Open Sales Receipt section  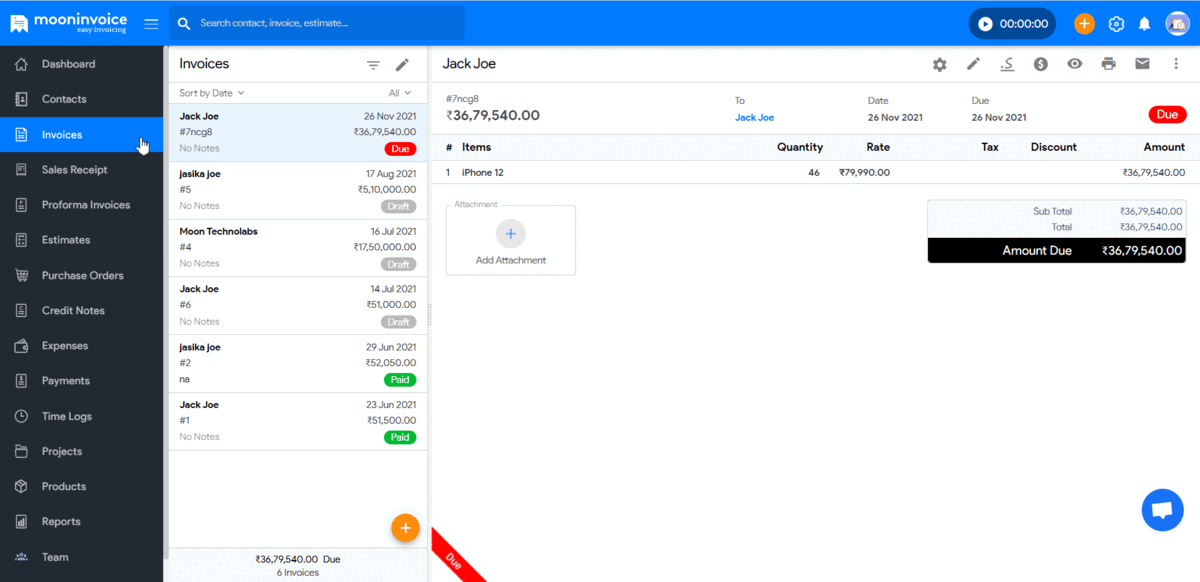click(x=80, y=170)
